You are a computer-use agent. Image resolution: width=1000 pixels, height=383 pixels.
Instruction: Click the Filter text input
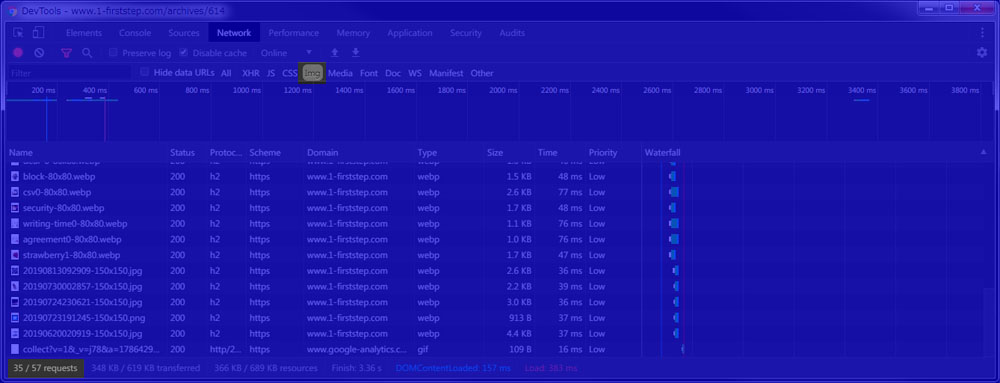69,73
